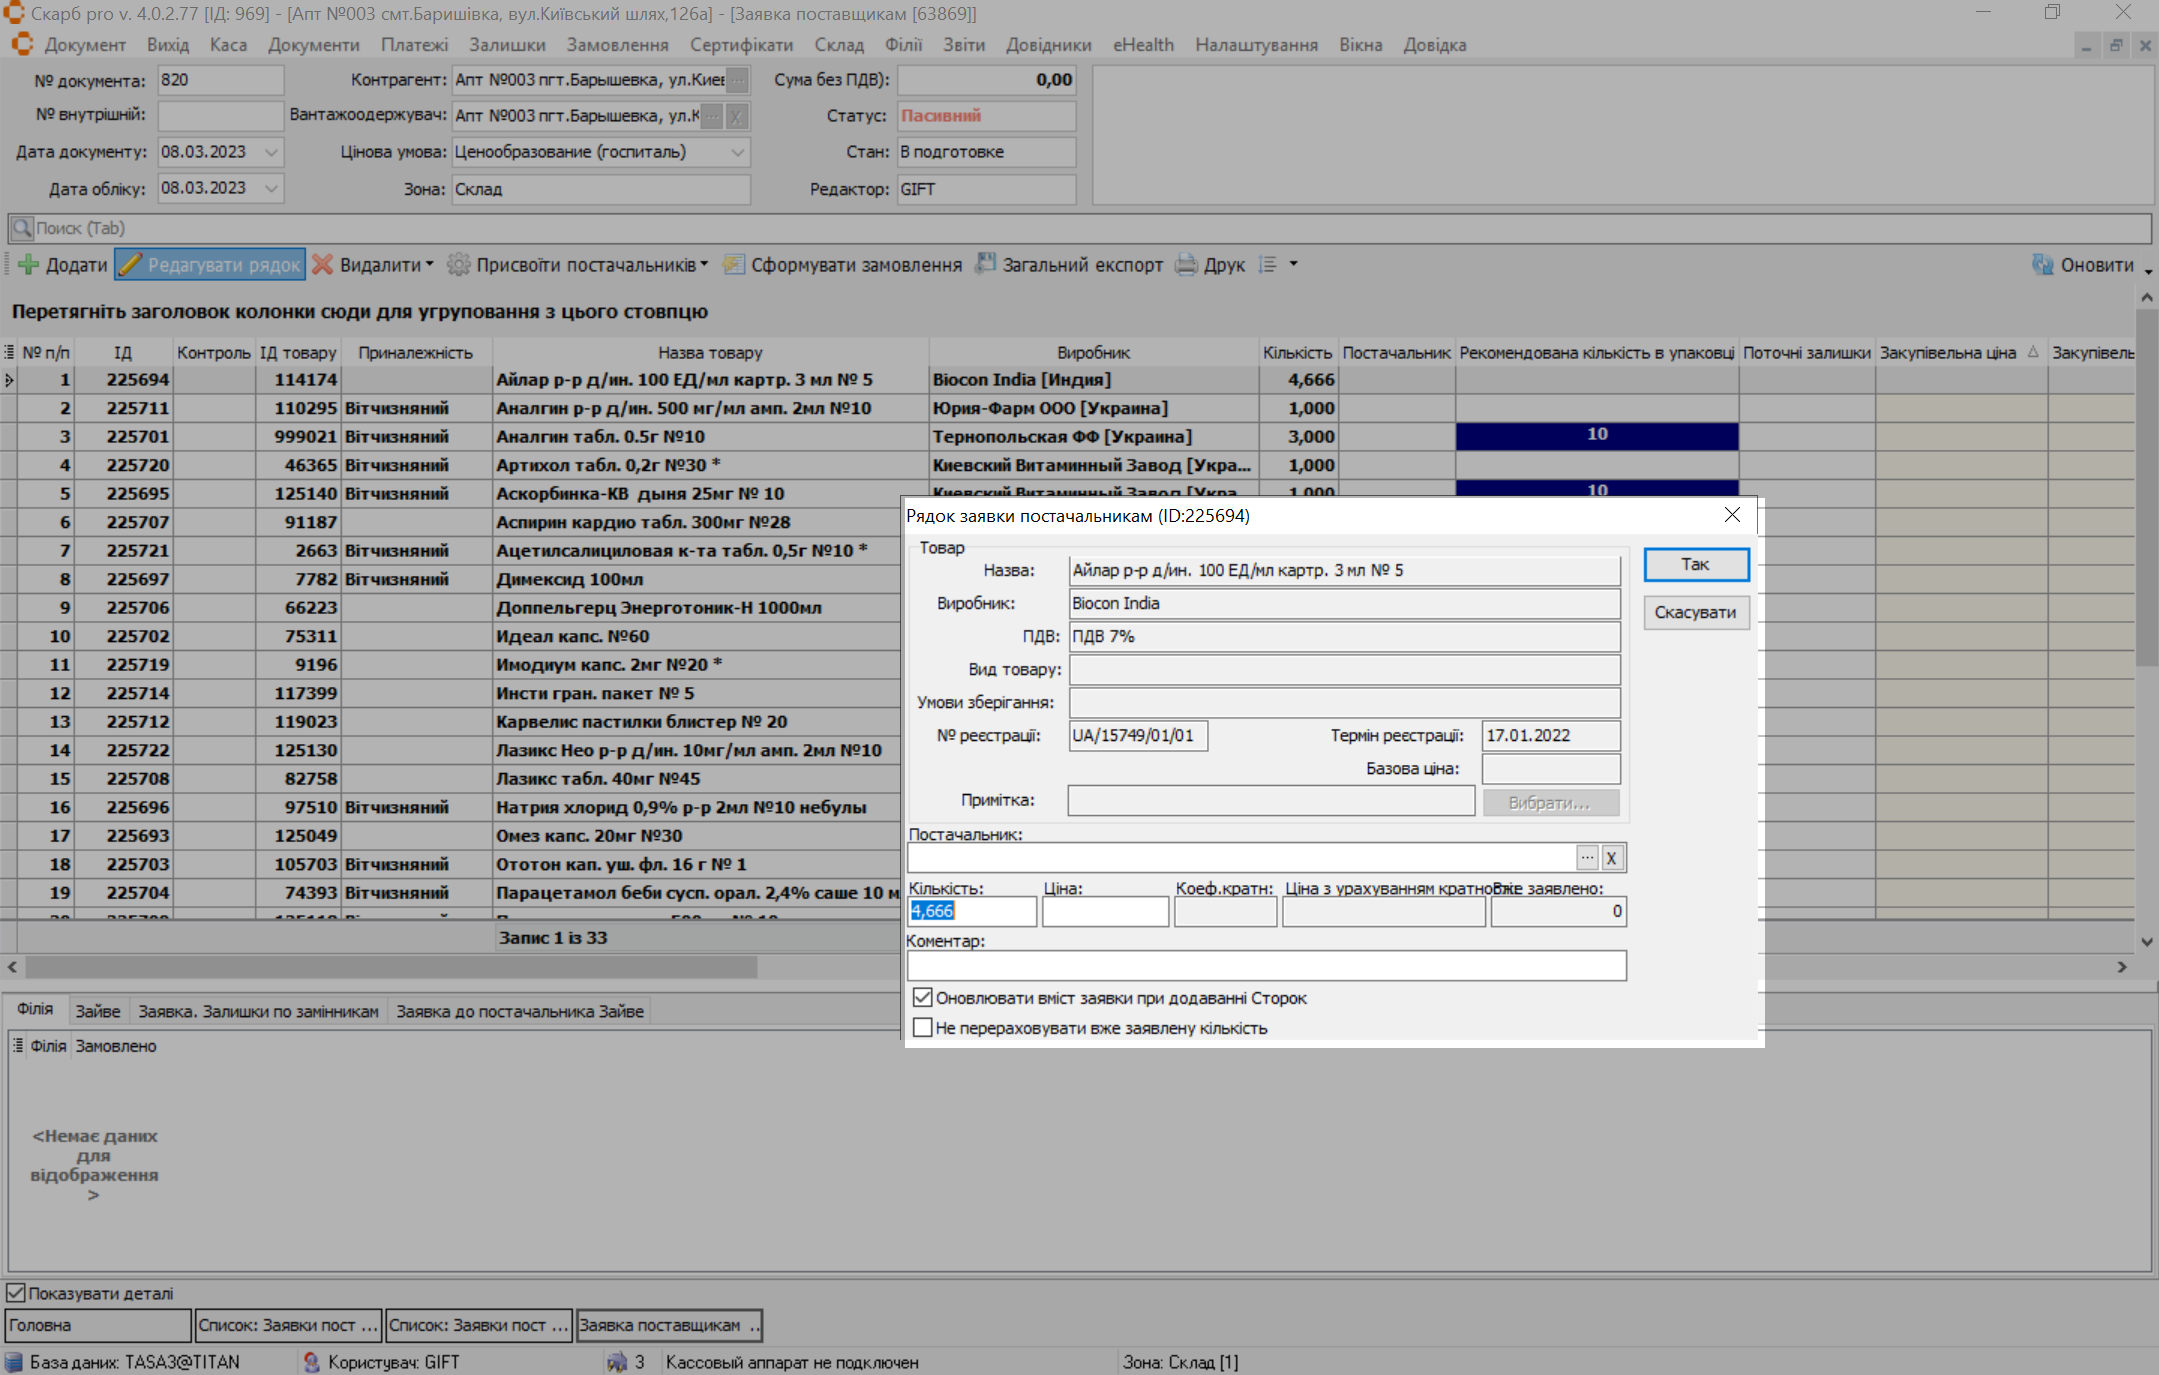Enable Не перераховувати вже заявлену кількість
Image resolution: width=2159 pixels, height=1375 pixels.
923,1028
